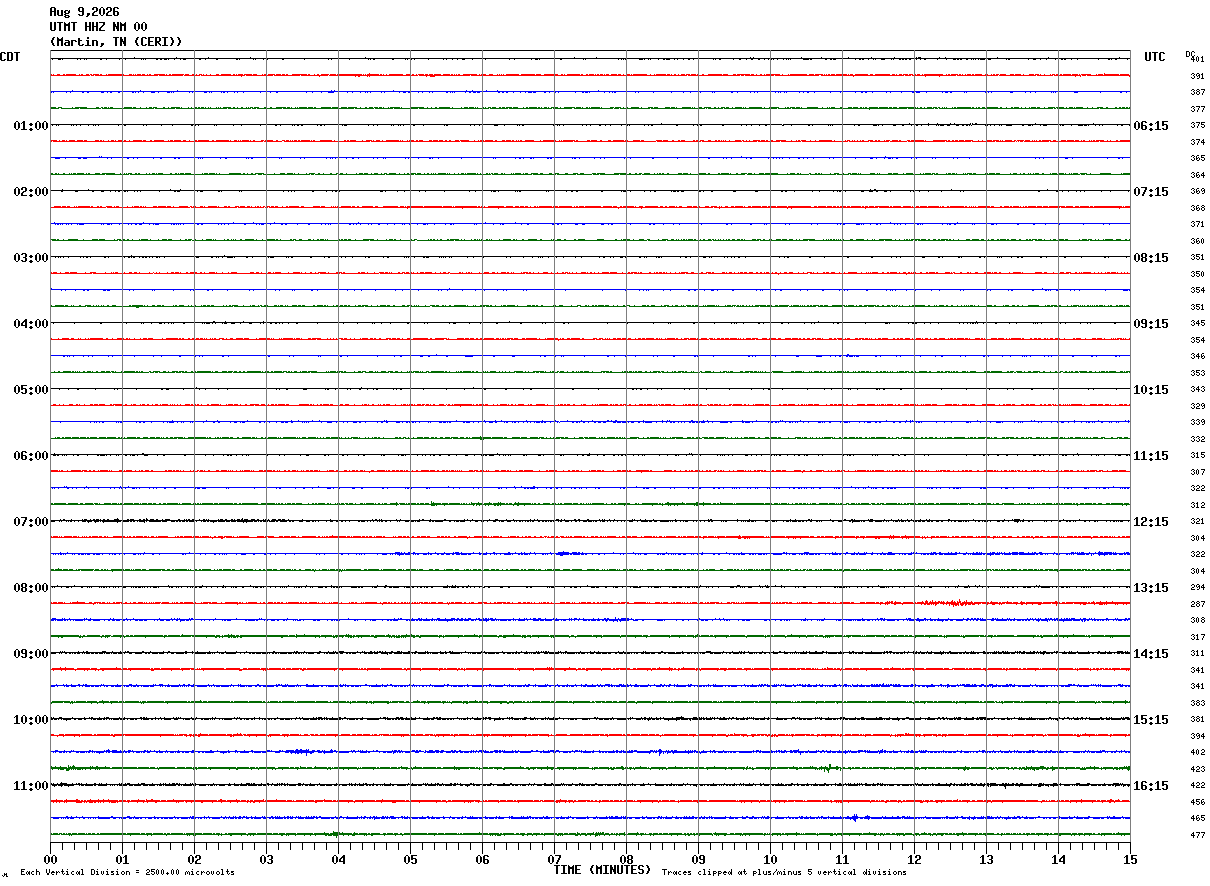Click the 06:15 UTC time label

pyautogui.click(x=1150, y=126)
